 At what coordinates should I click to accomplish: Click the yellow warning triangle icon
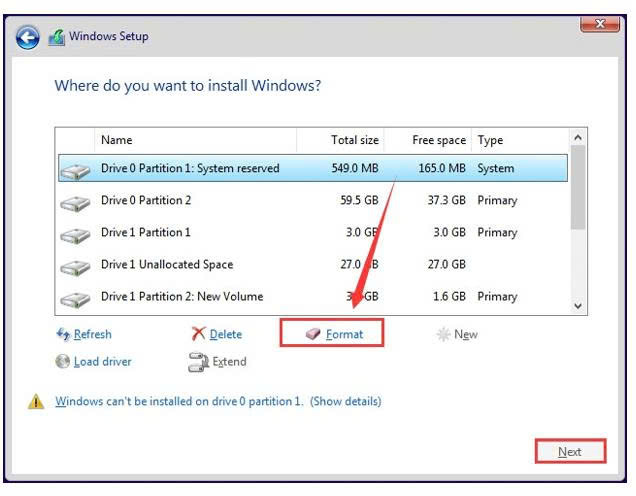tap(36, 402)
